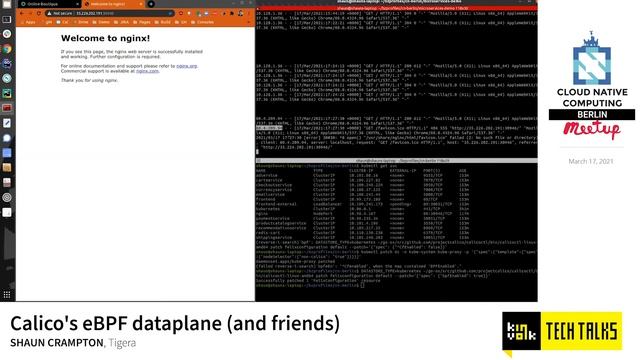Close the Online Boutique tab
Image resolution: width=640 pixels, height=360 pixels.
tap(78, 4)
